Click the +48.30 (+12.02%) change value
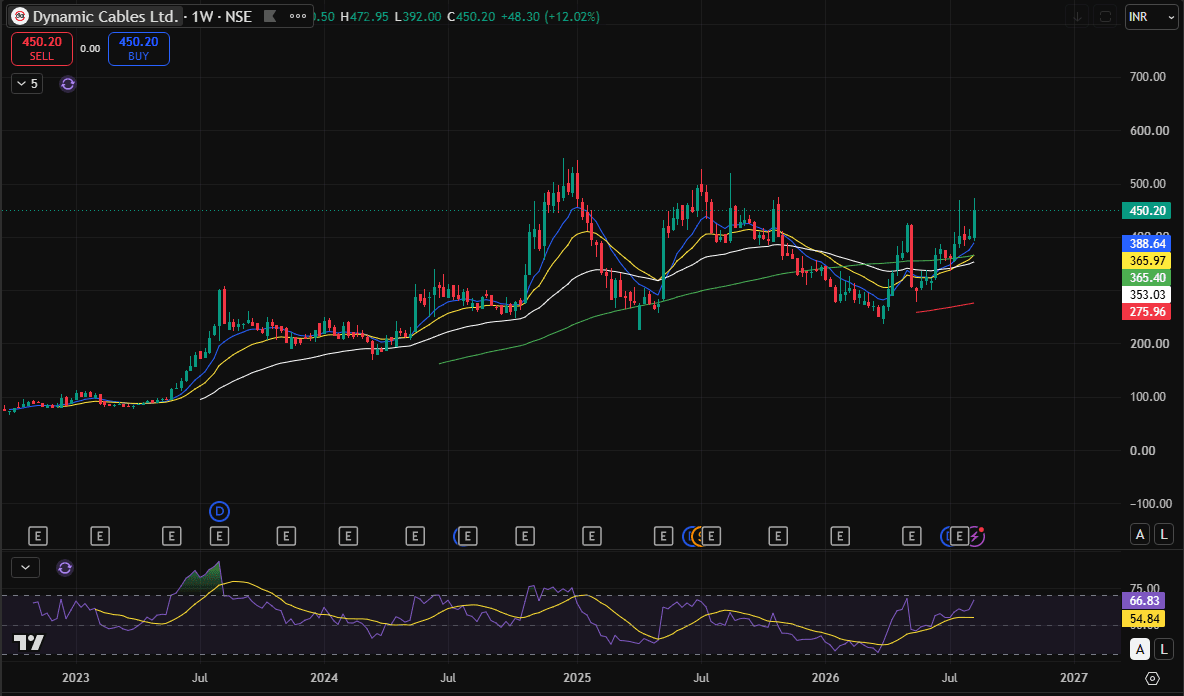The width and height of the screenshot is (1184, 696). pyautogui.click(x=549, y=16)
